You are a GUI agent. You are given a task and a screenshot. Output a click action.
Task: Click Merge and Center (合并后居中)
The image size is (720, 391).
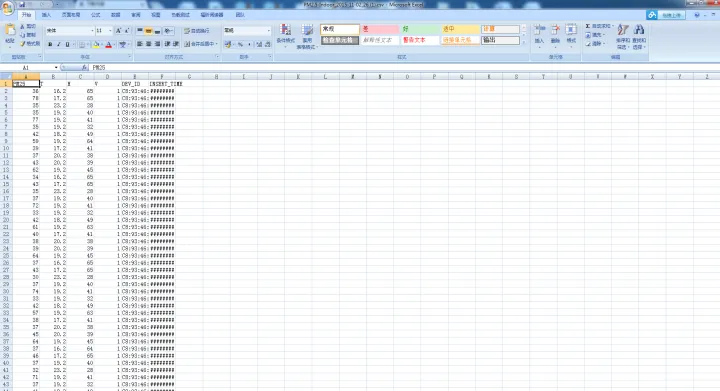point(200,44)
